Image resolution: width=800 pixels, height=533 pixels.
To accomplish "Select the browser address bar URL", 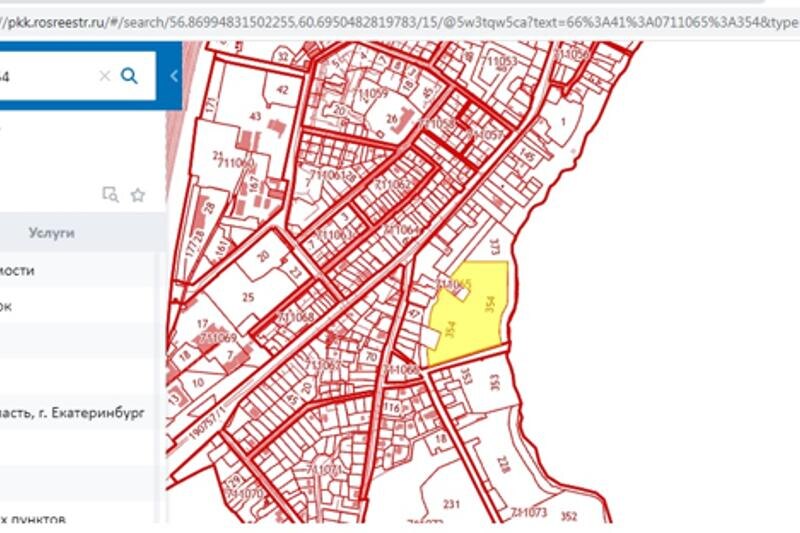I will pyautogui.click(x=400, y=22).
